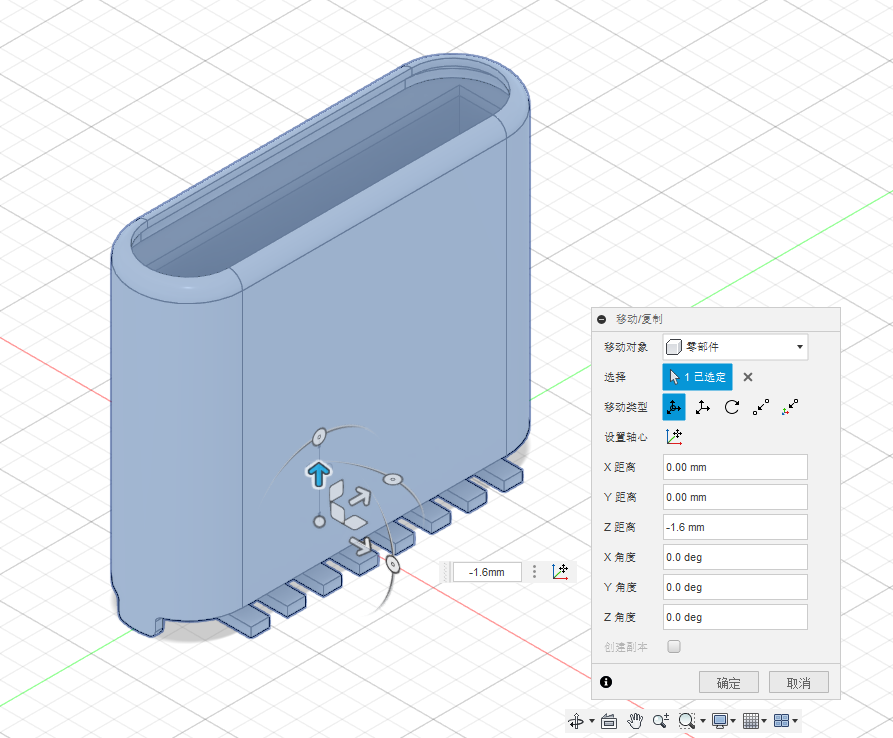
Task: Click the Y 距离 input field
Action: coord(735,497)
